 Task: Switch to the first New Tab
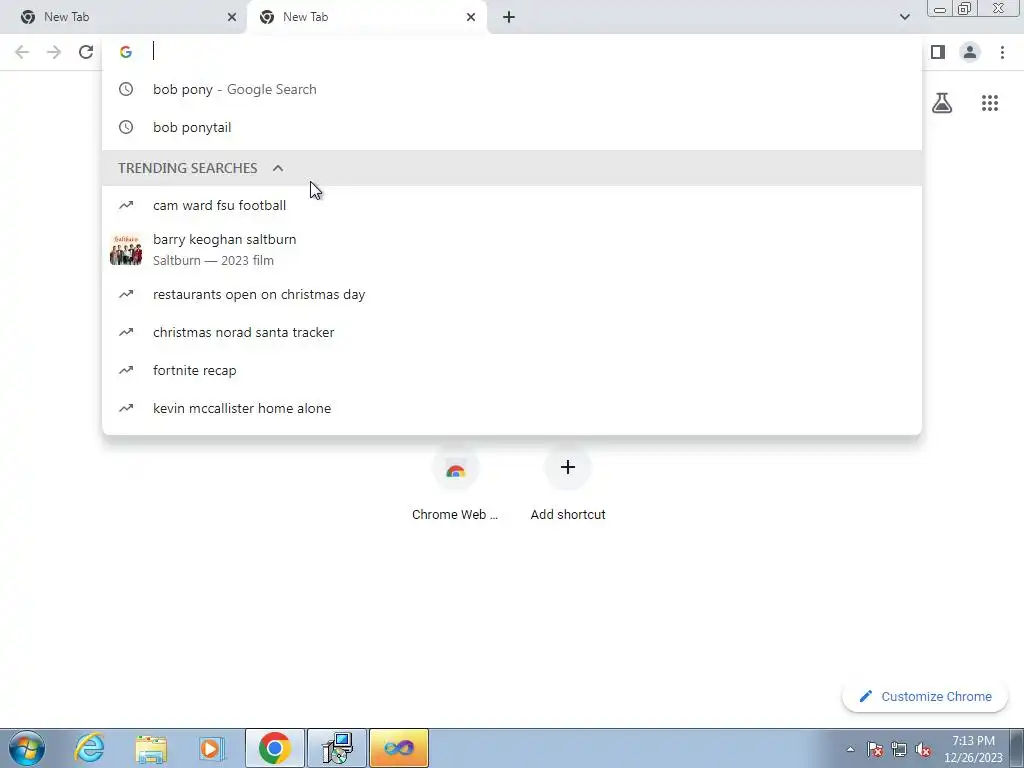coord(123,17)
